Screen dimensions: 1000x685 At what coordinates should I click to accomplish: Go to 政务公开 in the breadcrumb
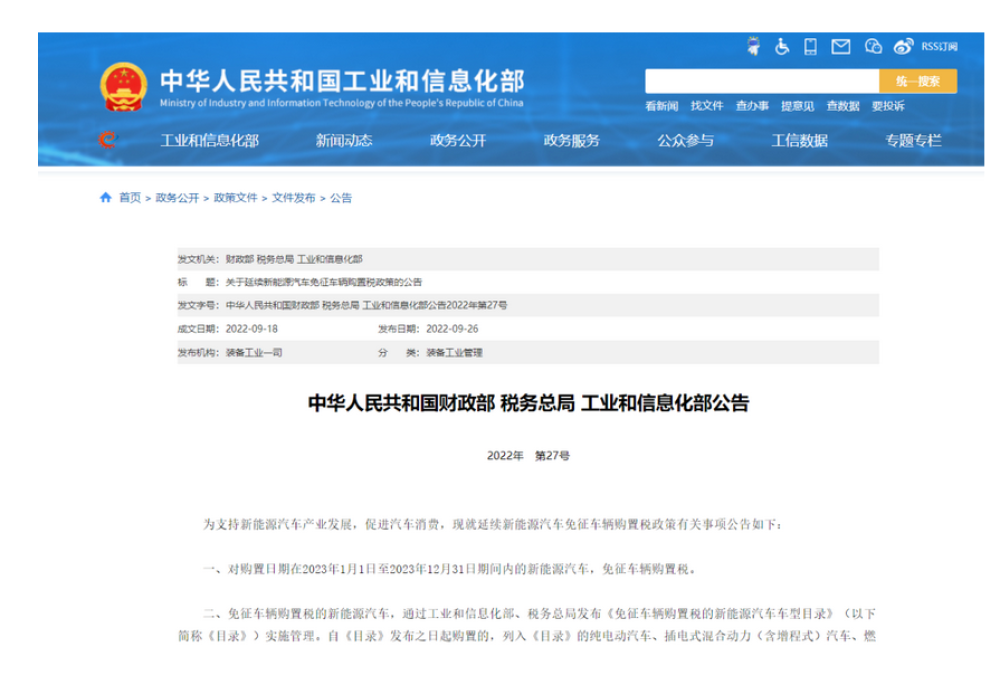coord(177,198)
